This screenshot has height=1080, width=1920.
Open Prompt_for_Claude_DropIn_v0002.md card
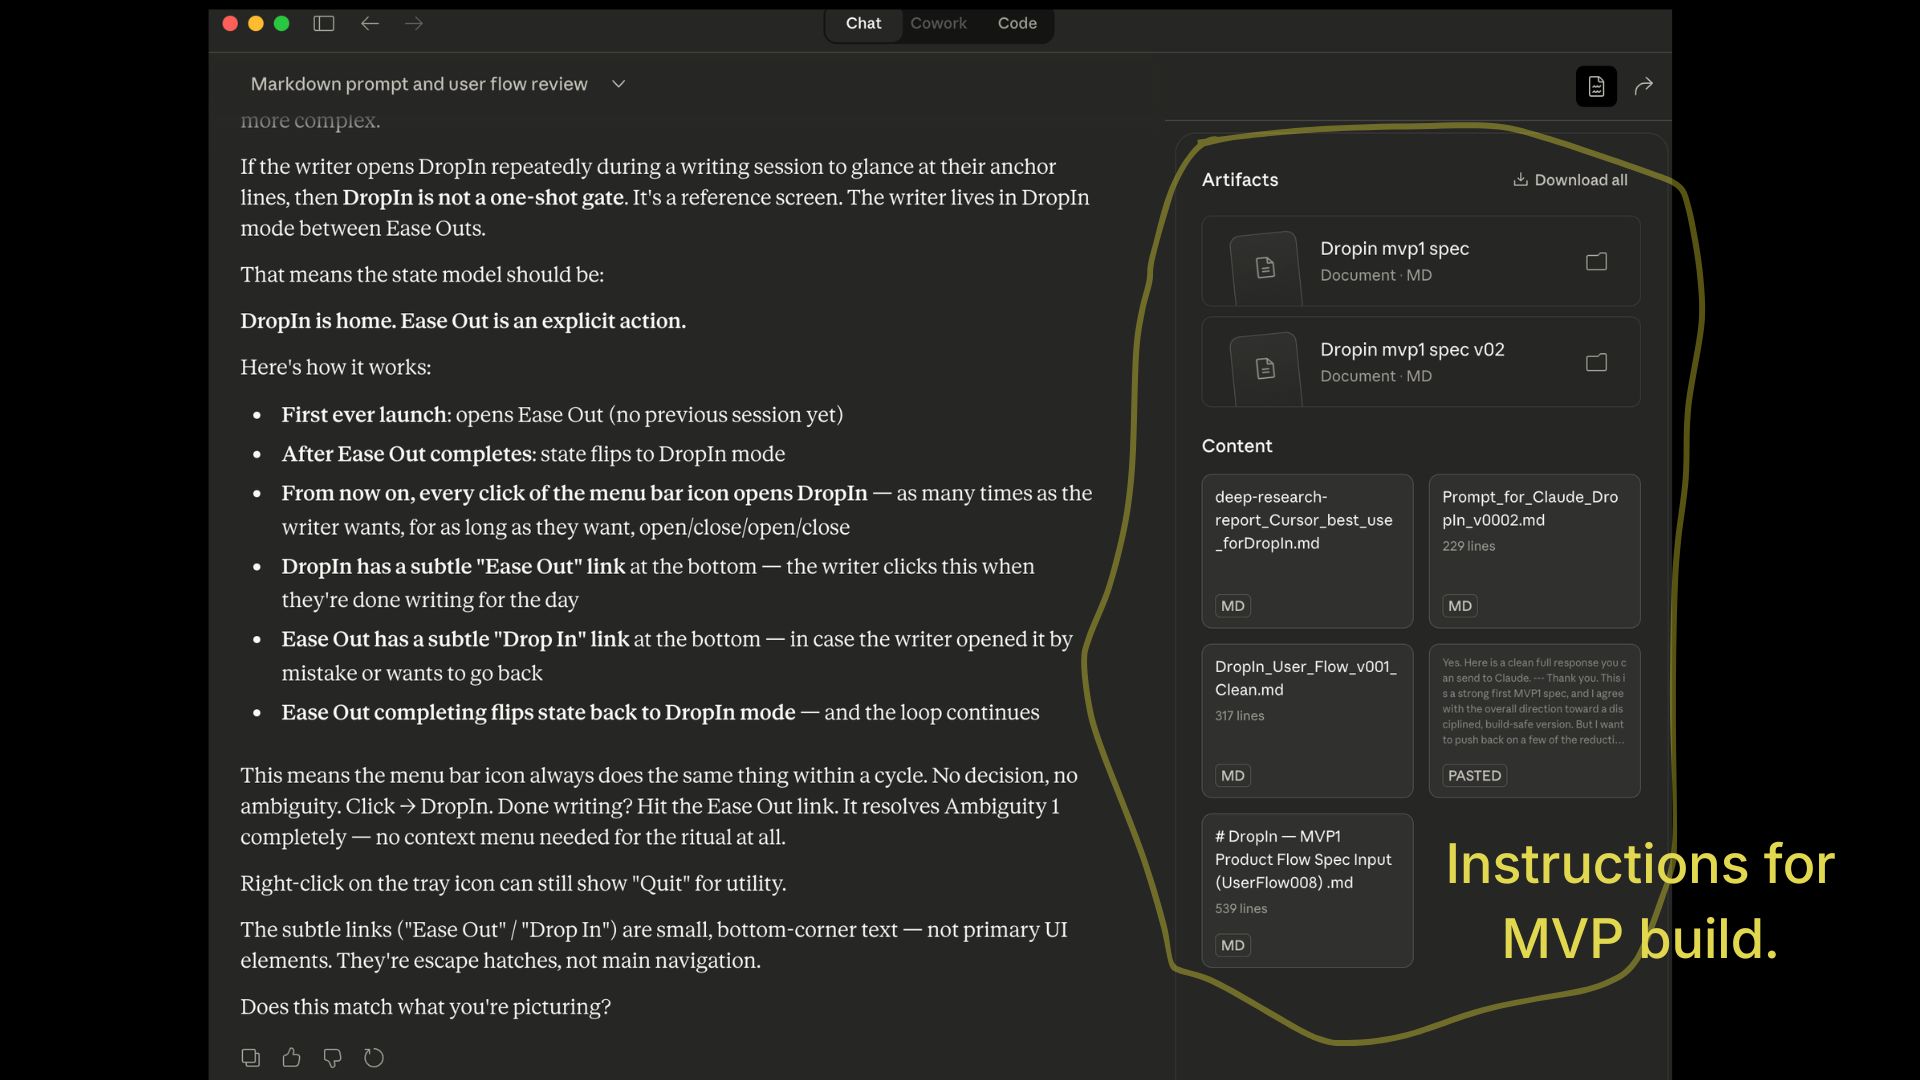click(x=1534, y=550)
